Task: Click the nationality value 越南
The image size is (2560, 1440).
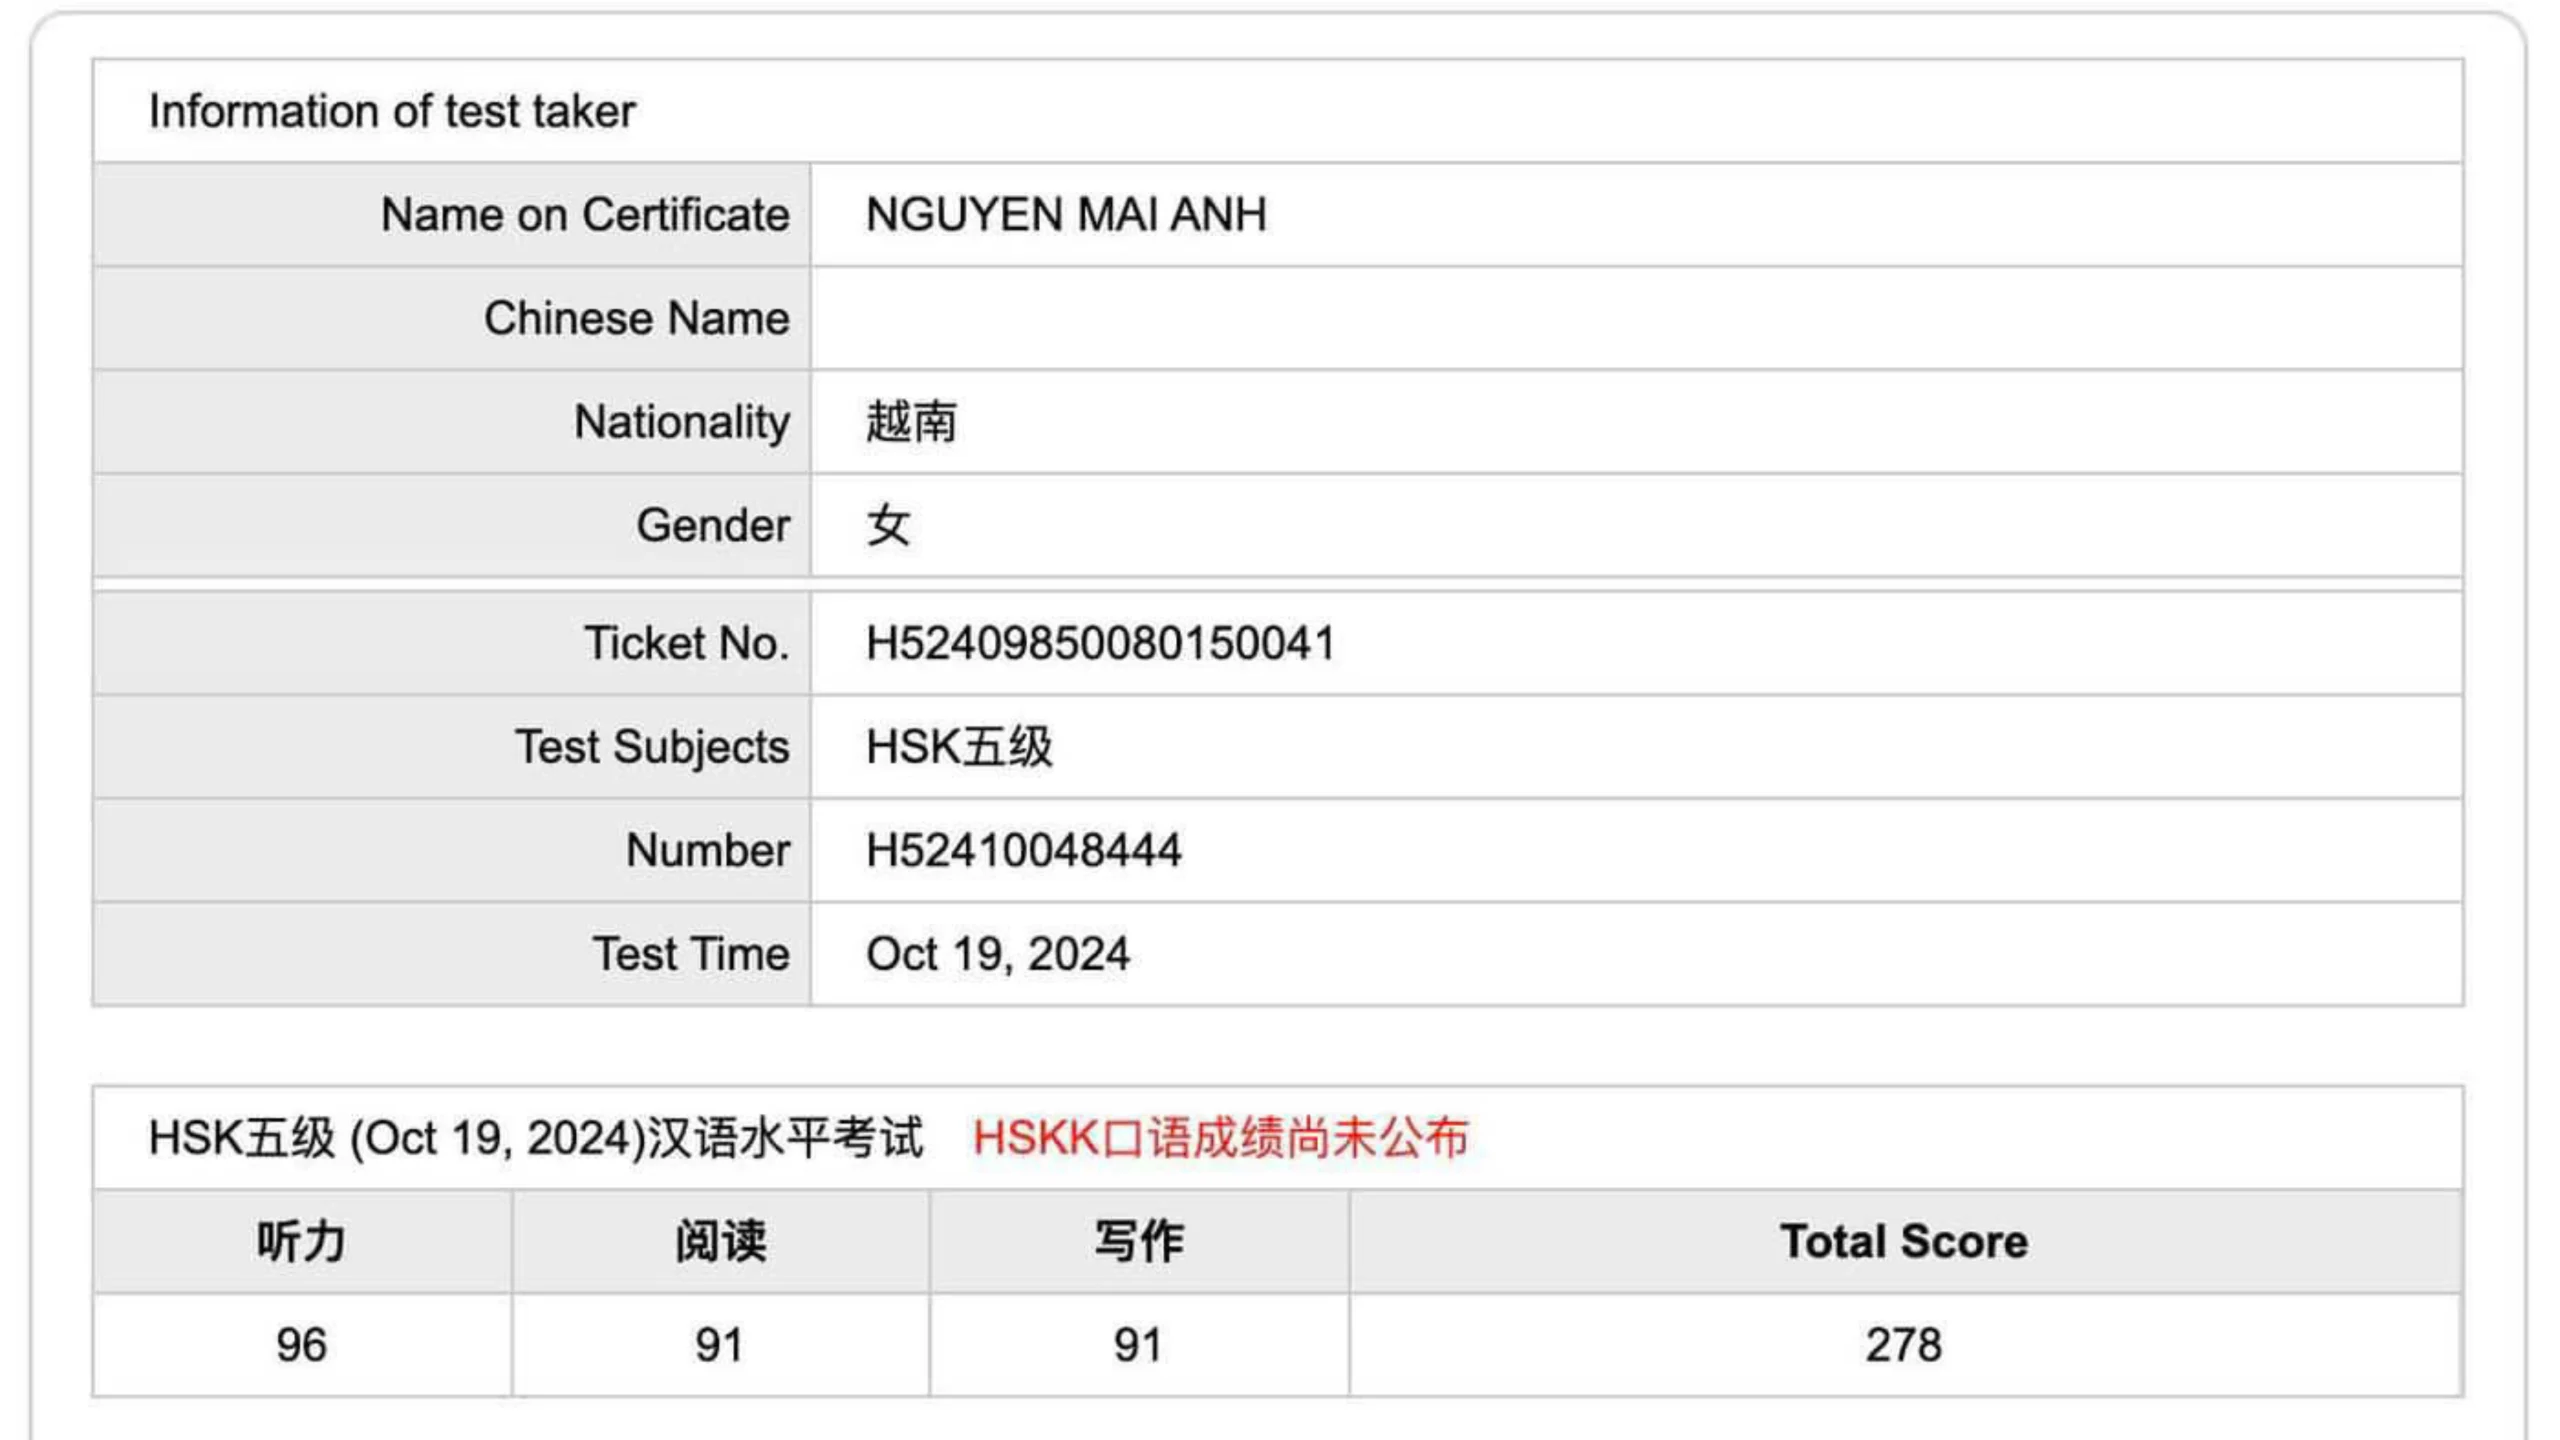Action: pos(911,422)
